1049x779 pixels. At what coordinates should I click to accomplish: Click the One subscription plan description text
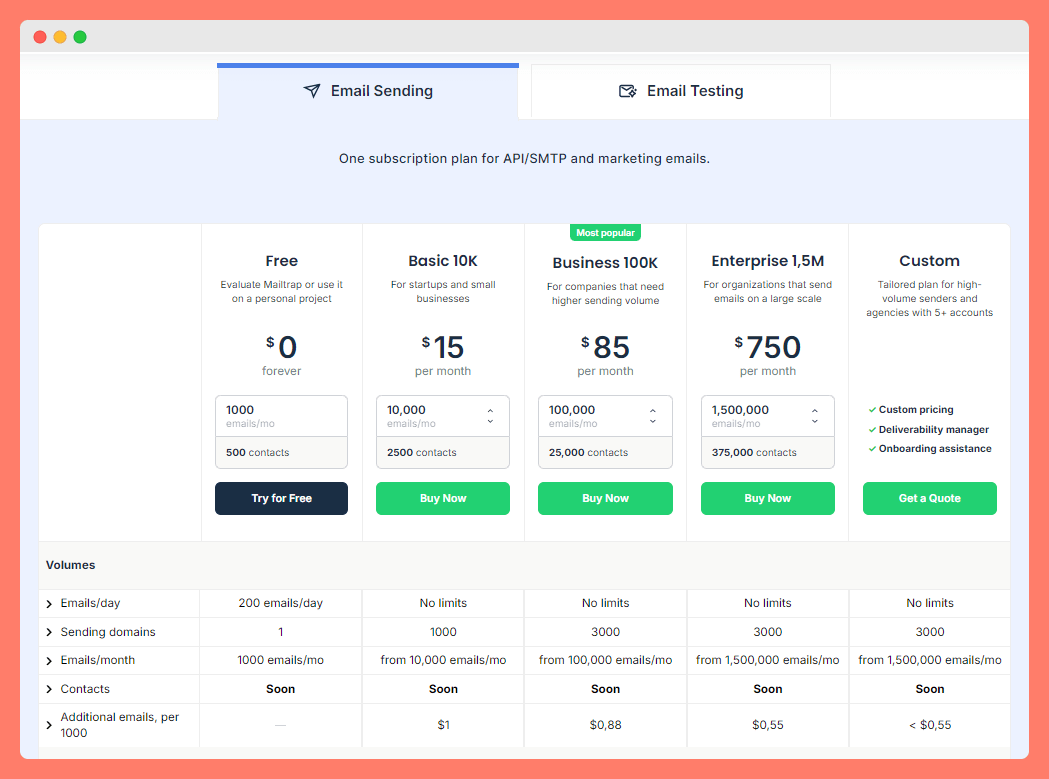pos(524,159)
